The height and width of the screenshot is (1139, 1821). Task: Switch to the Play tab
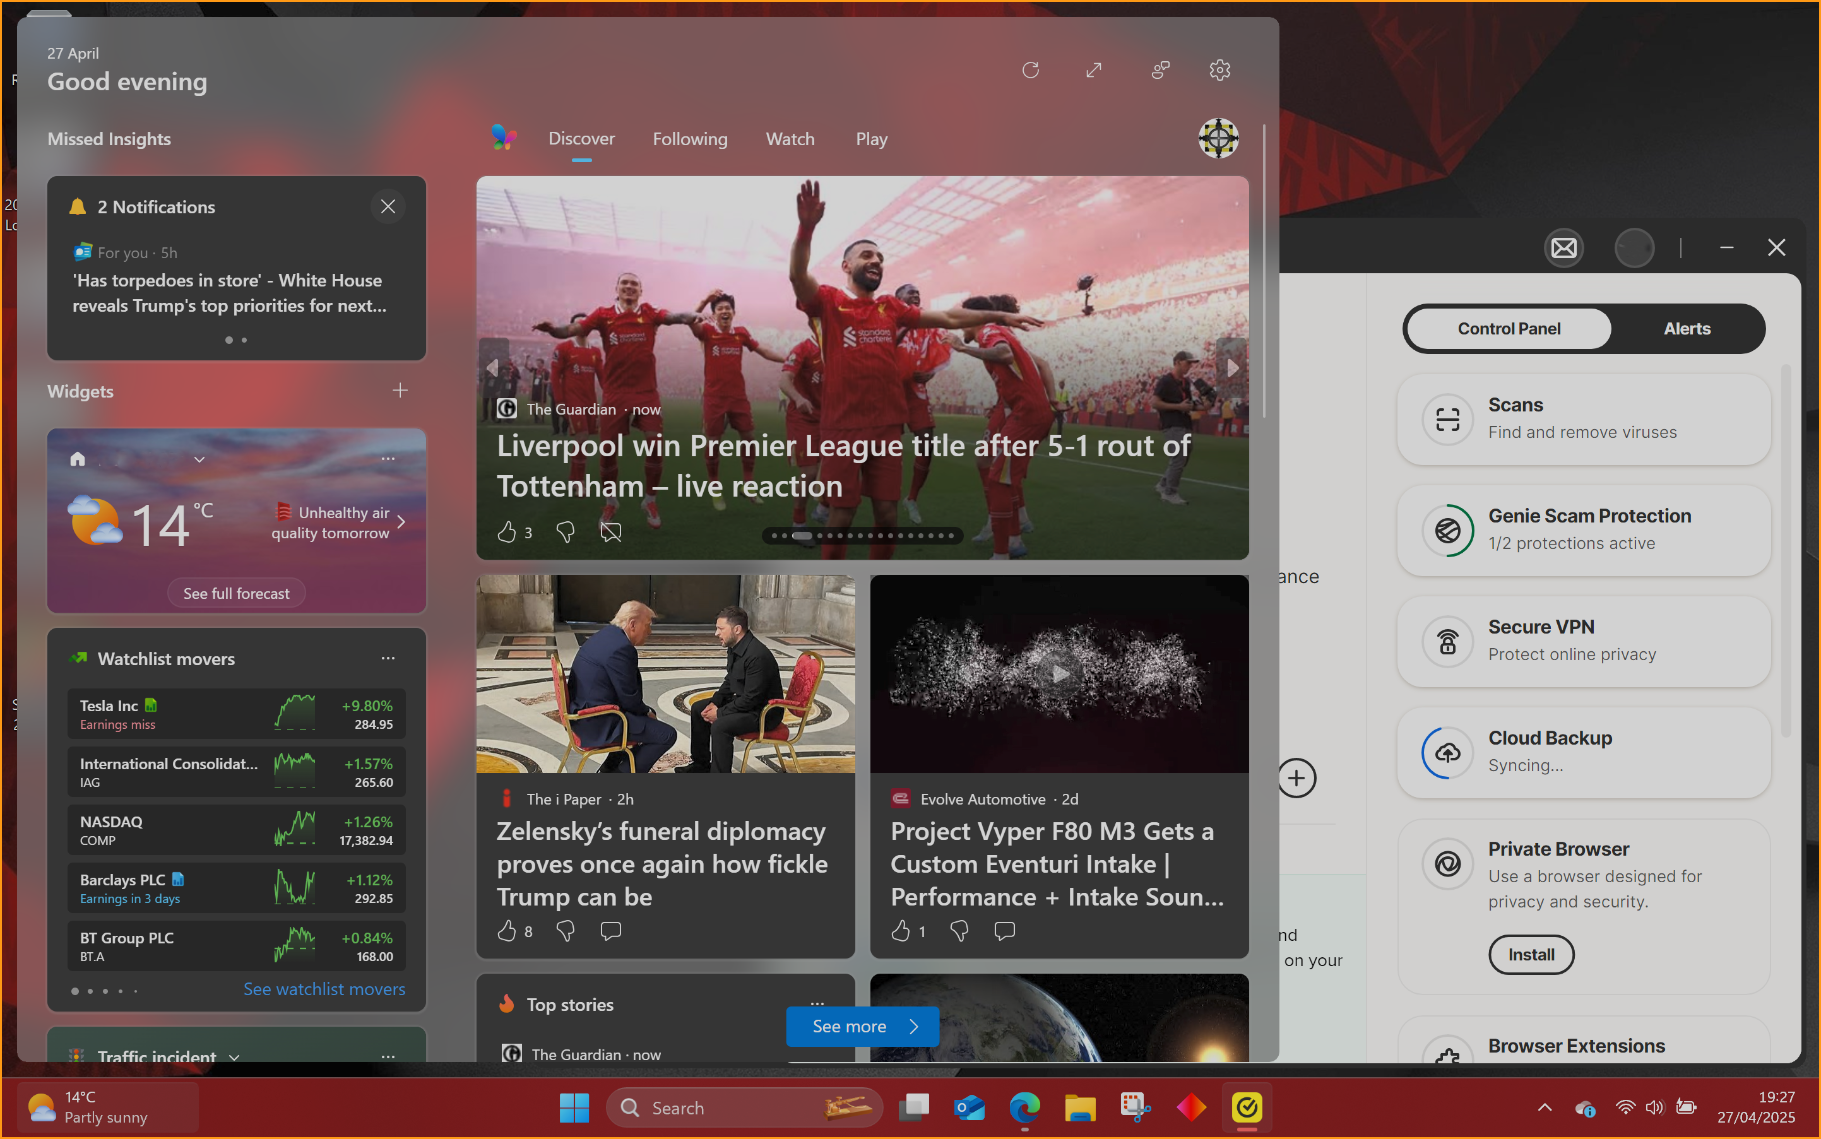pos(871,139)
